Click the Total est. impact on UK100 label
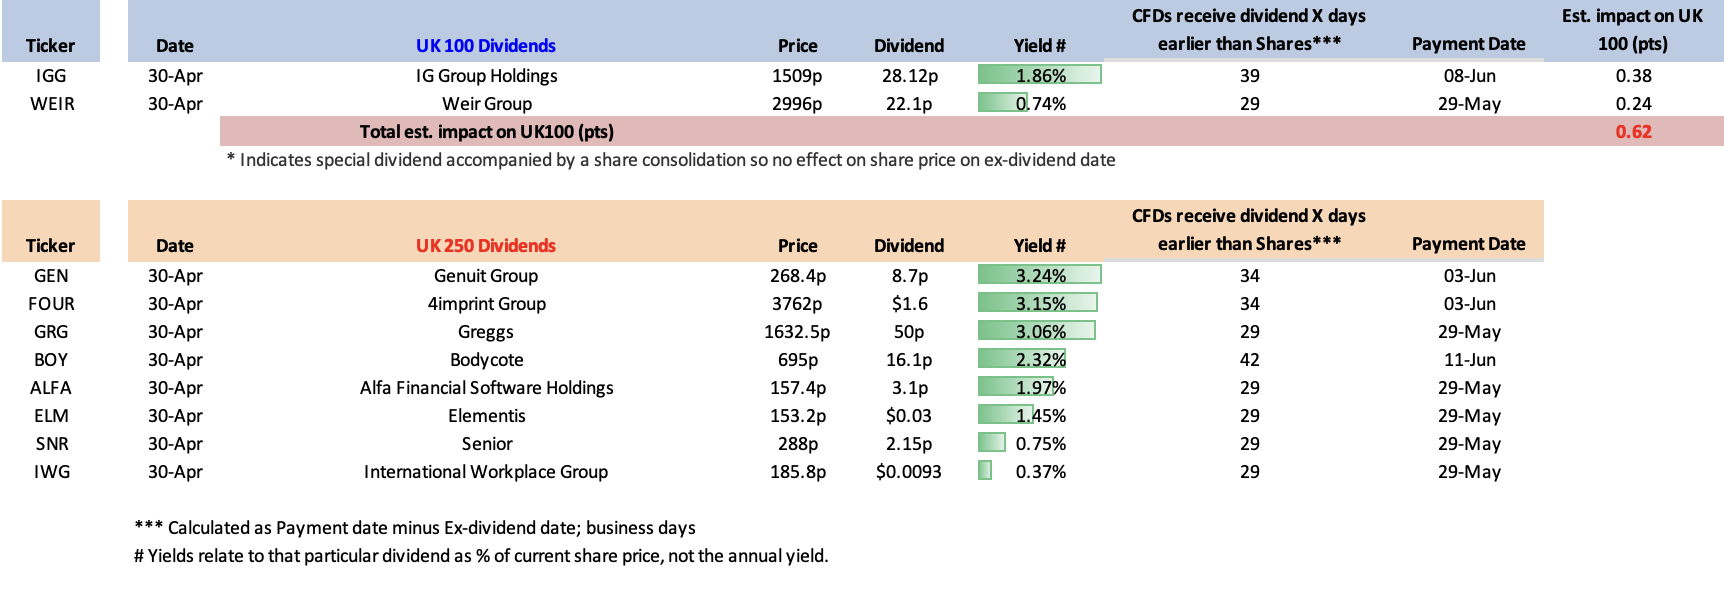1724x608 pixels. [486, 132]
